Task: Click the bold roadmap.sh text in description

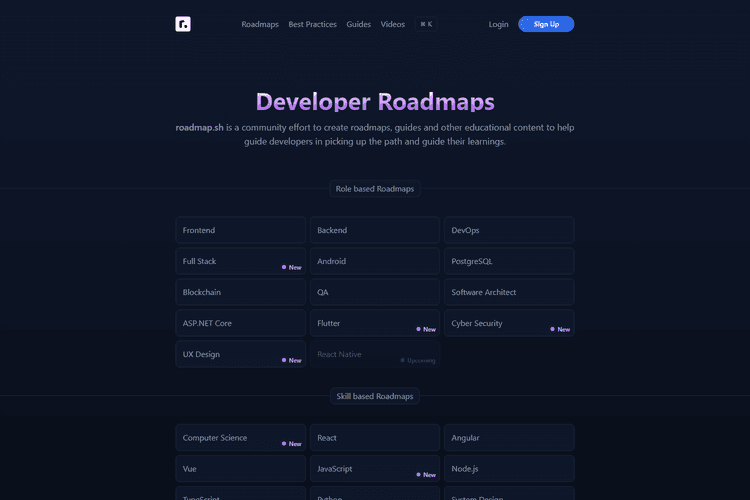Action: coord(199,128)
